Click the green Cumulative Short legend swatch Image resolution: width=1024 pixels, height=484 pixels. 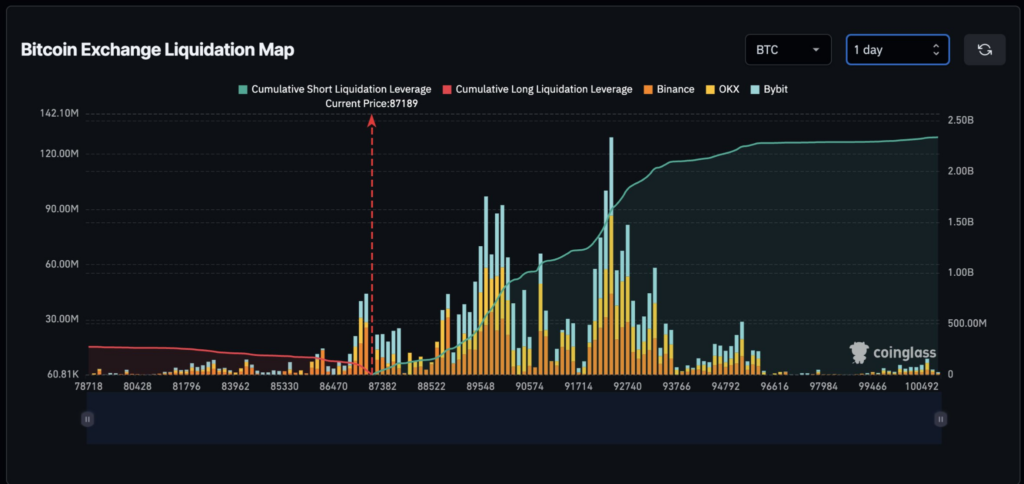[241, 90]
